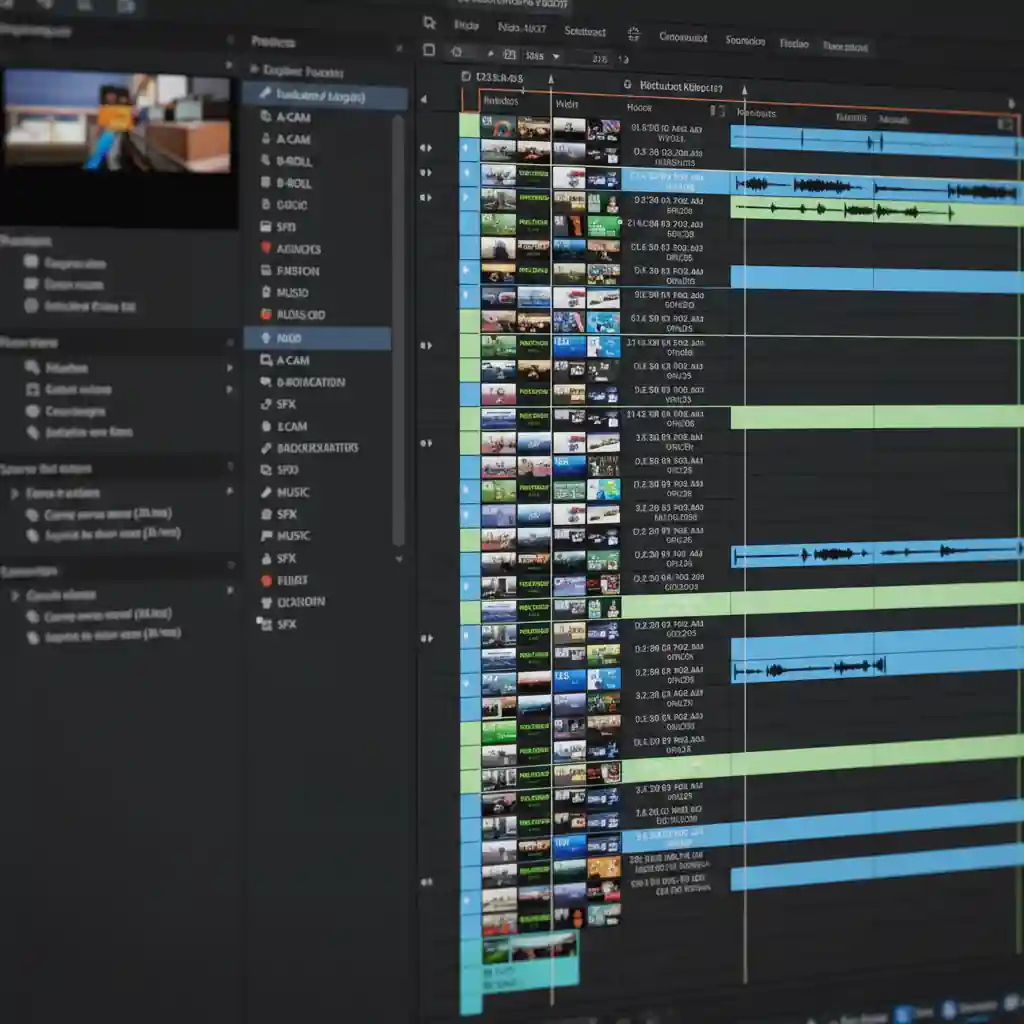Click the playhead marker right of the Hoctuboi title

[744, 90]
